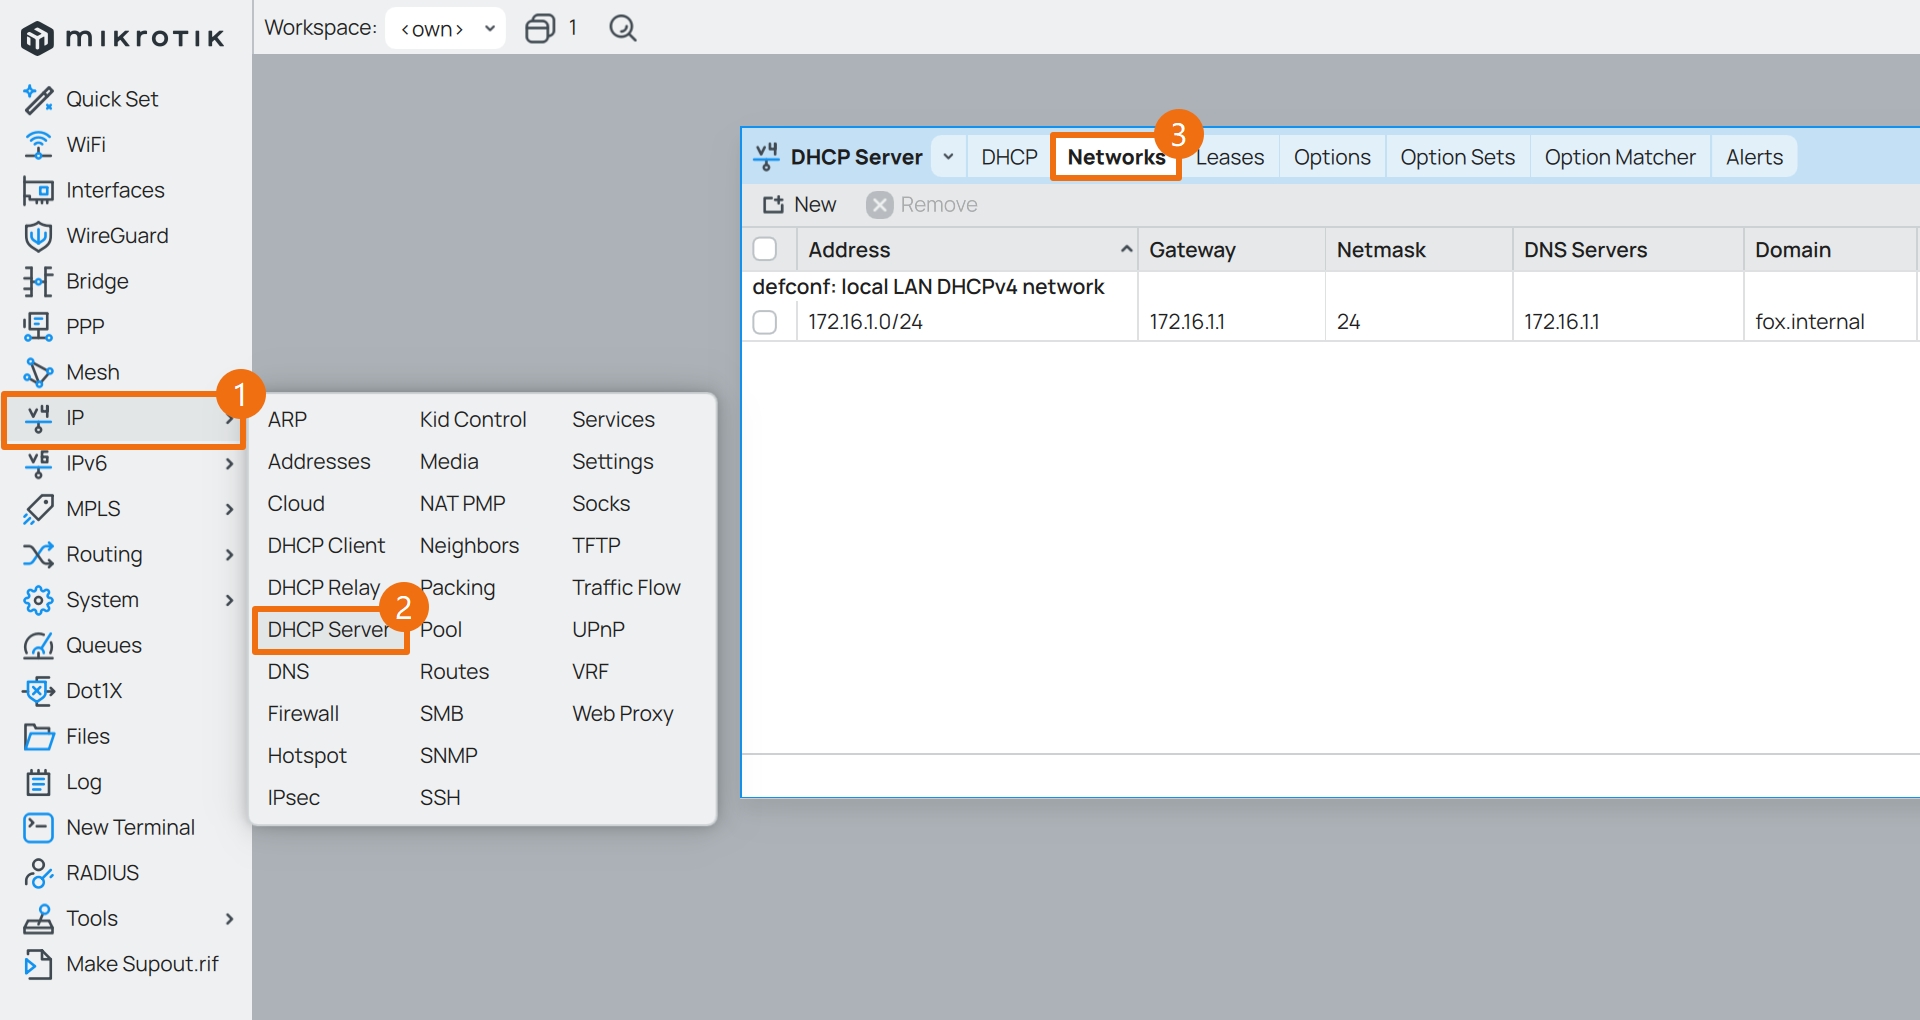Click the PPP sidebar icon
Viewport: 1920px width, 1020px height.
point(38,326)
